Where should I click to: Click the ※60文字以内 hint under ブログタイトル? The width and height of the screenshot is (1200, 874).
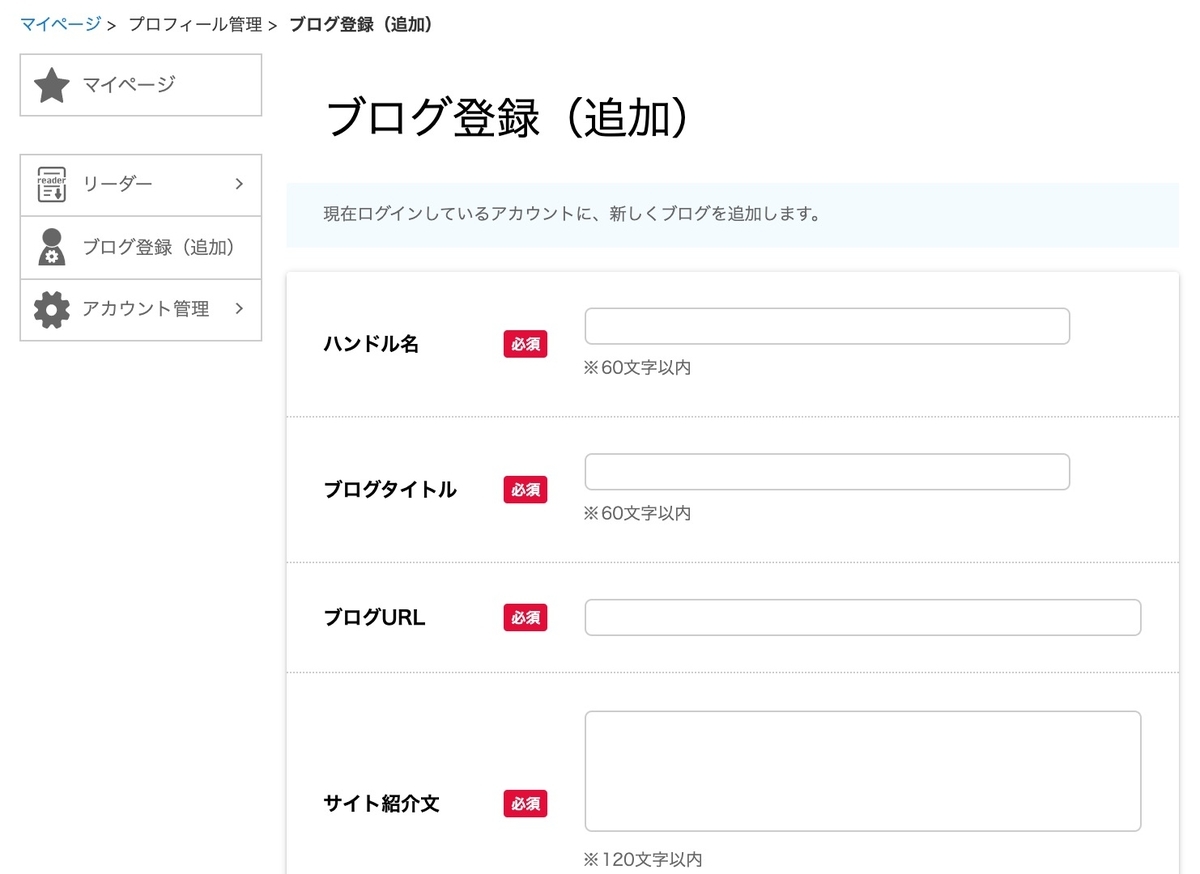[637, 513]
